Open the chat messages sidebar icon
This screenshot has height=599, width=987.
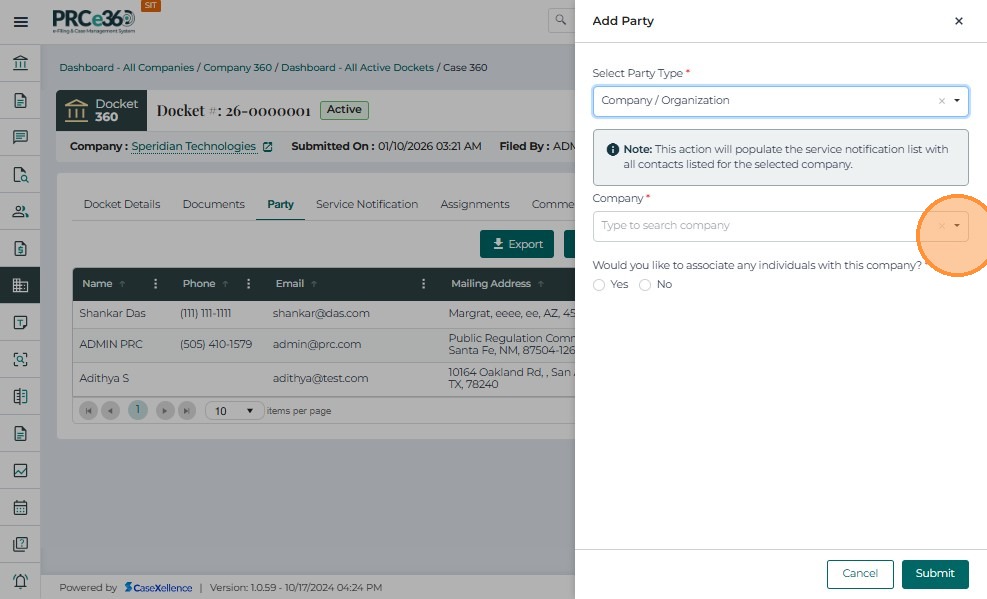20,137
